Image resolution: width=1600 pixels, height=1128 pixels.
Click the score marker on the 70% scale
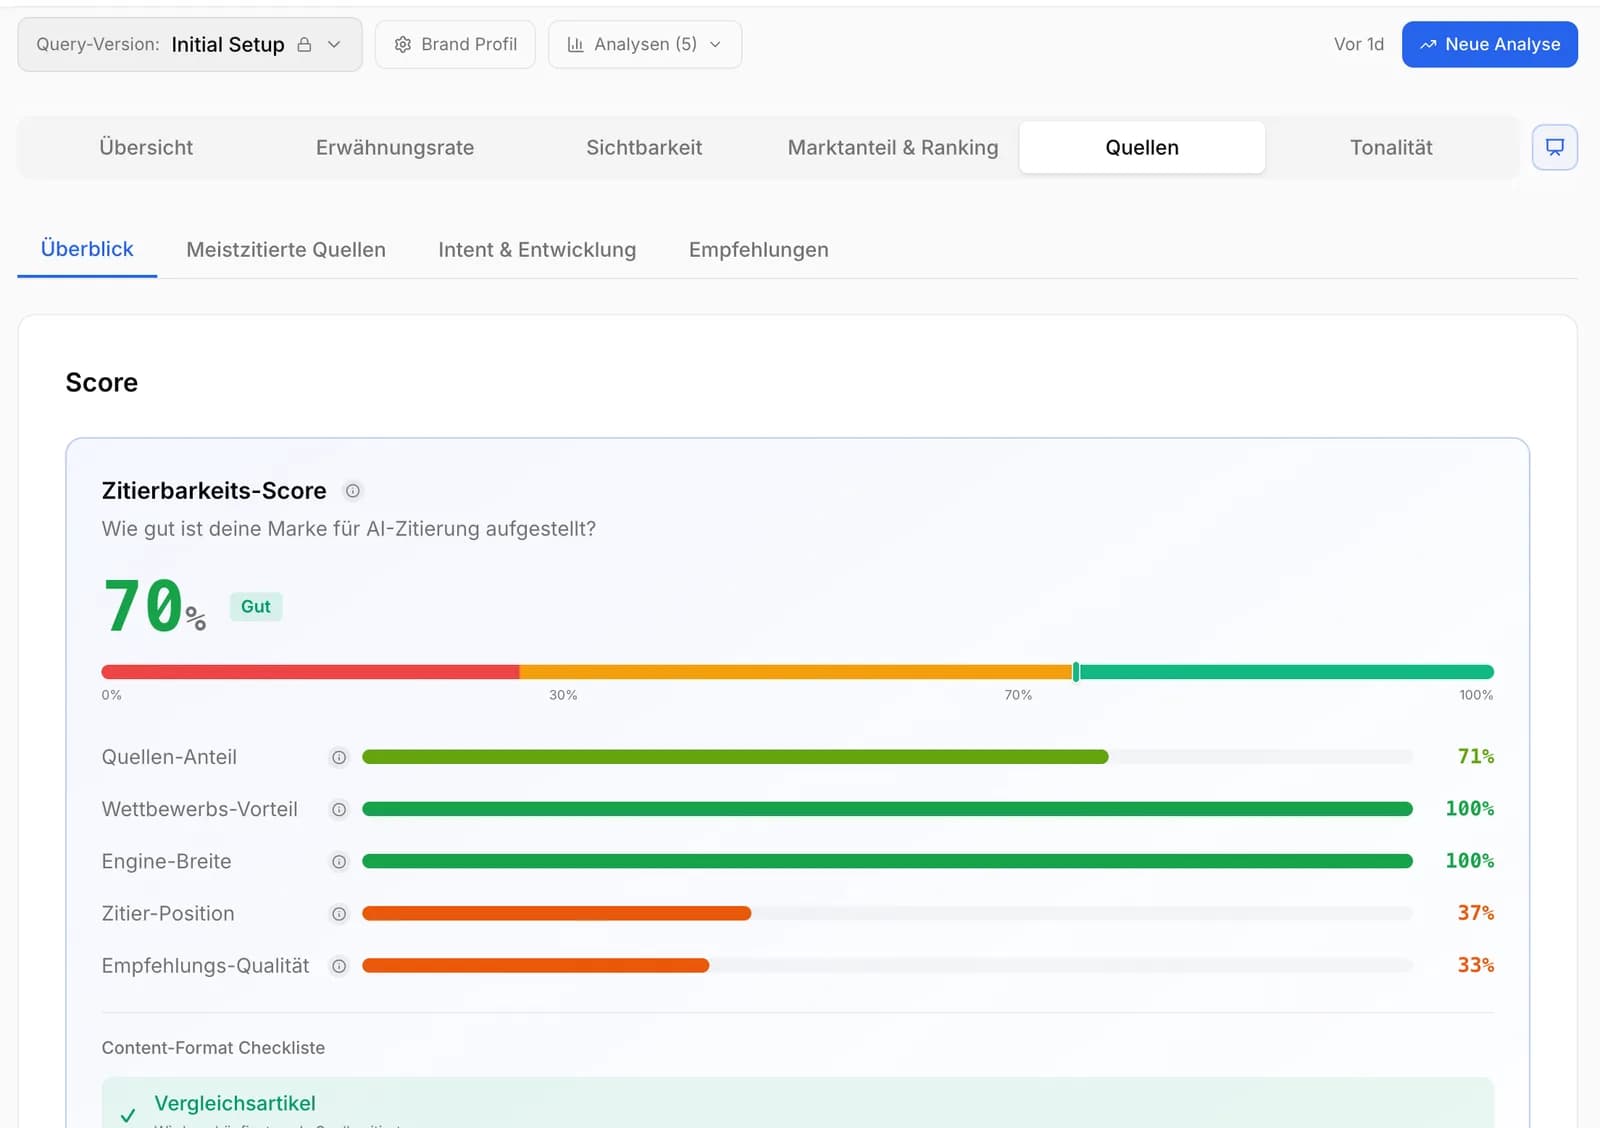click(1076, 672)
